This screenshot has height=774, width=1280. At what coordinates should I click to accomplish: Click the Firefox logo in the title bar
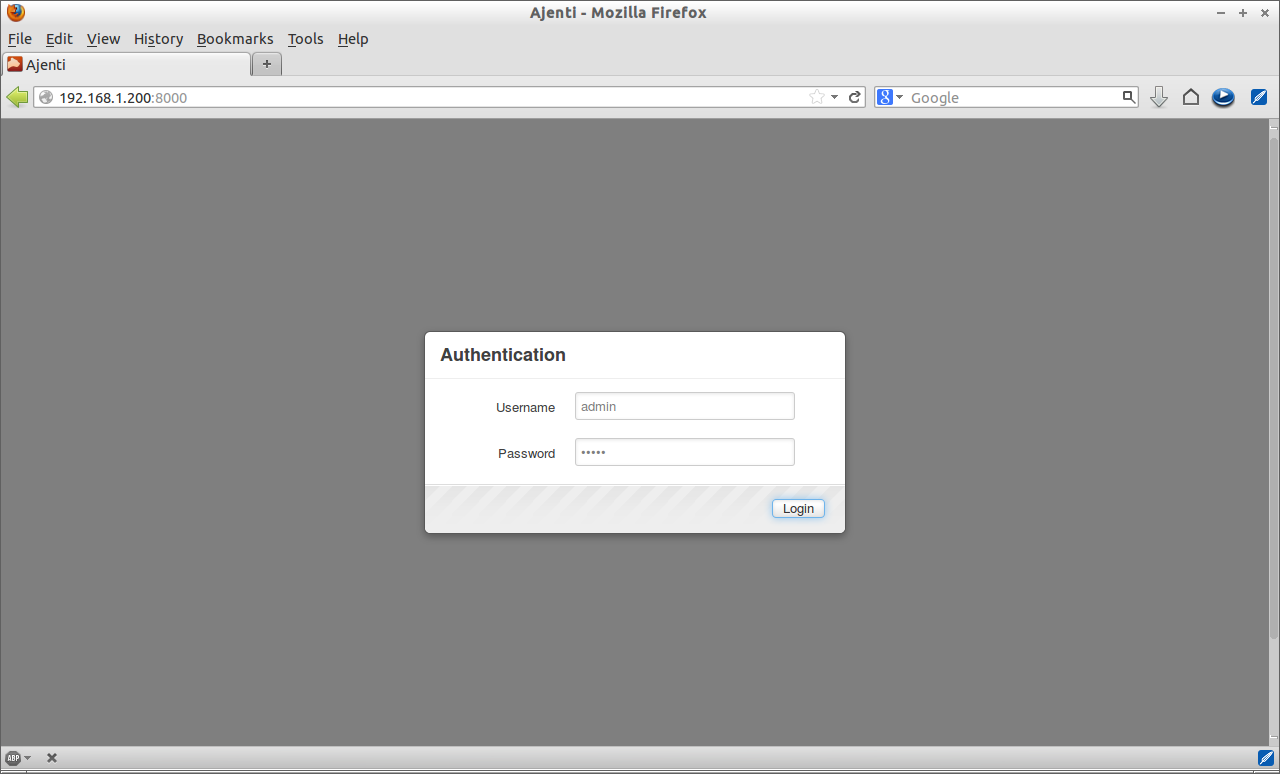tap(15, 12)
